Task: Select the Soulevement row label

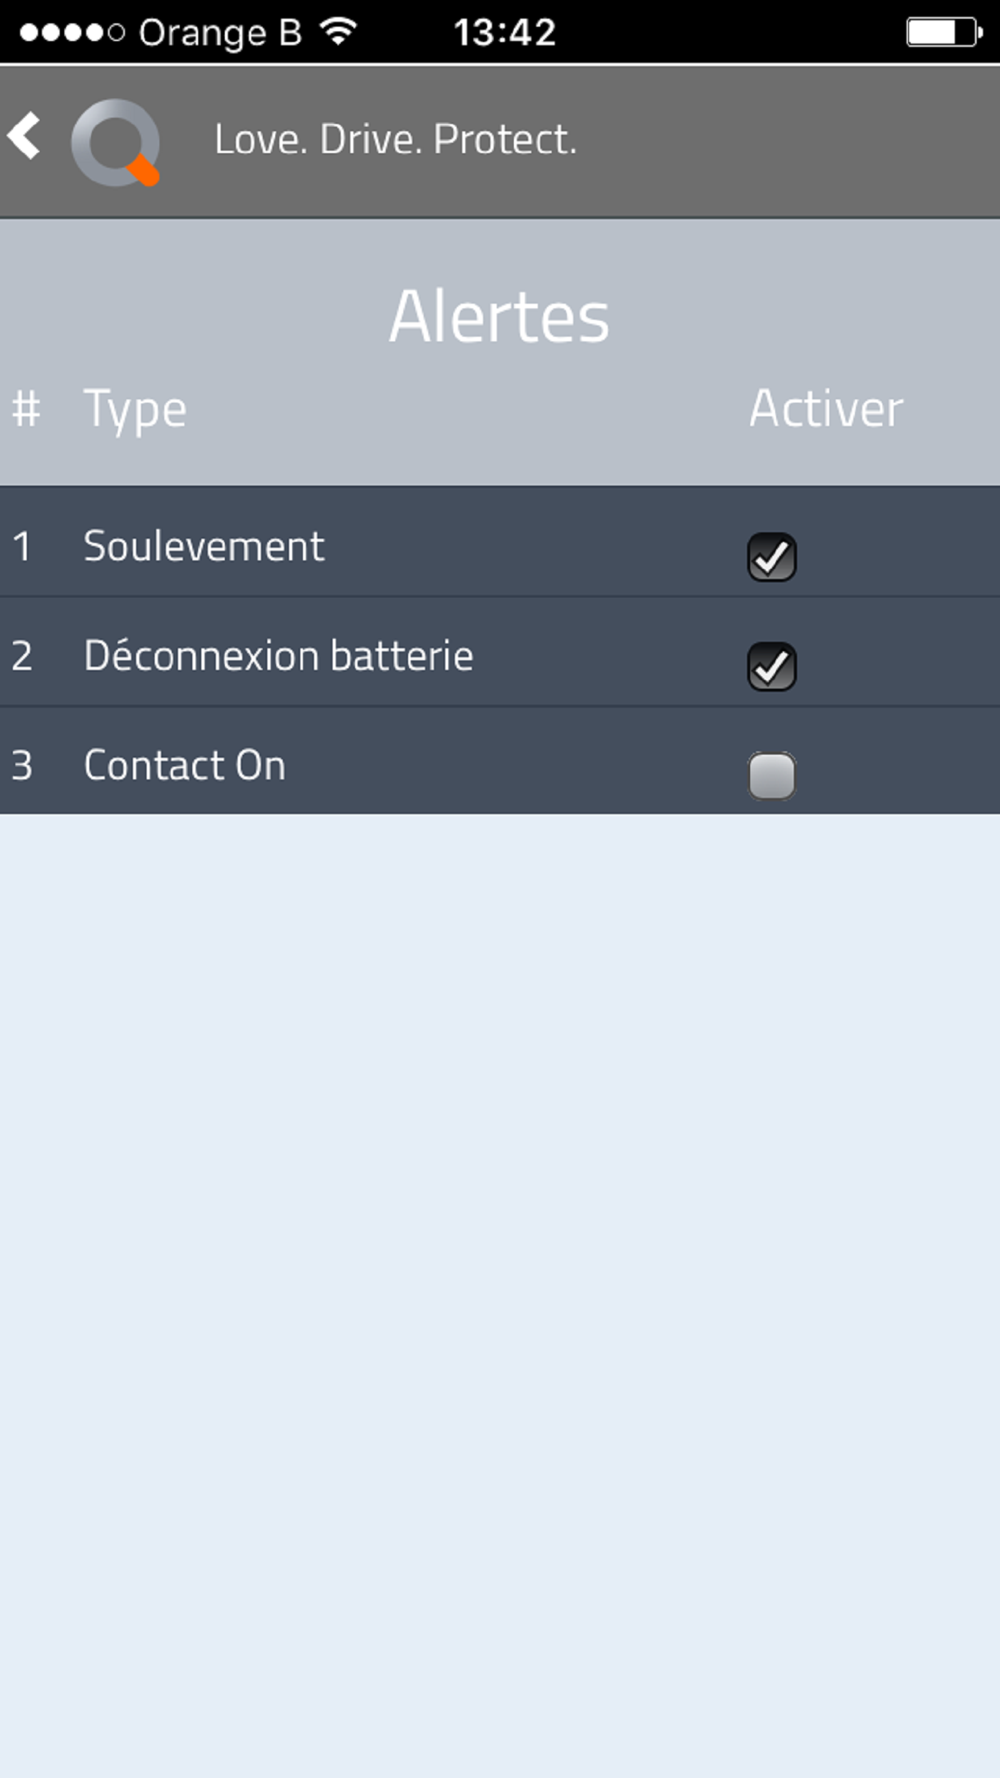Action: click(204, 547)
